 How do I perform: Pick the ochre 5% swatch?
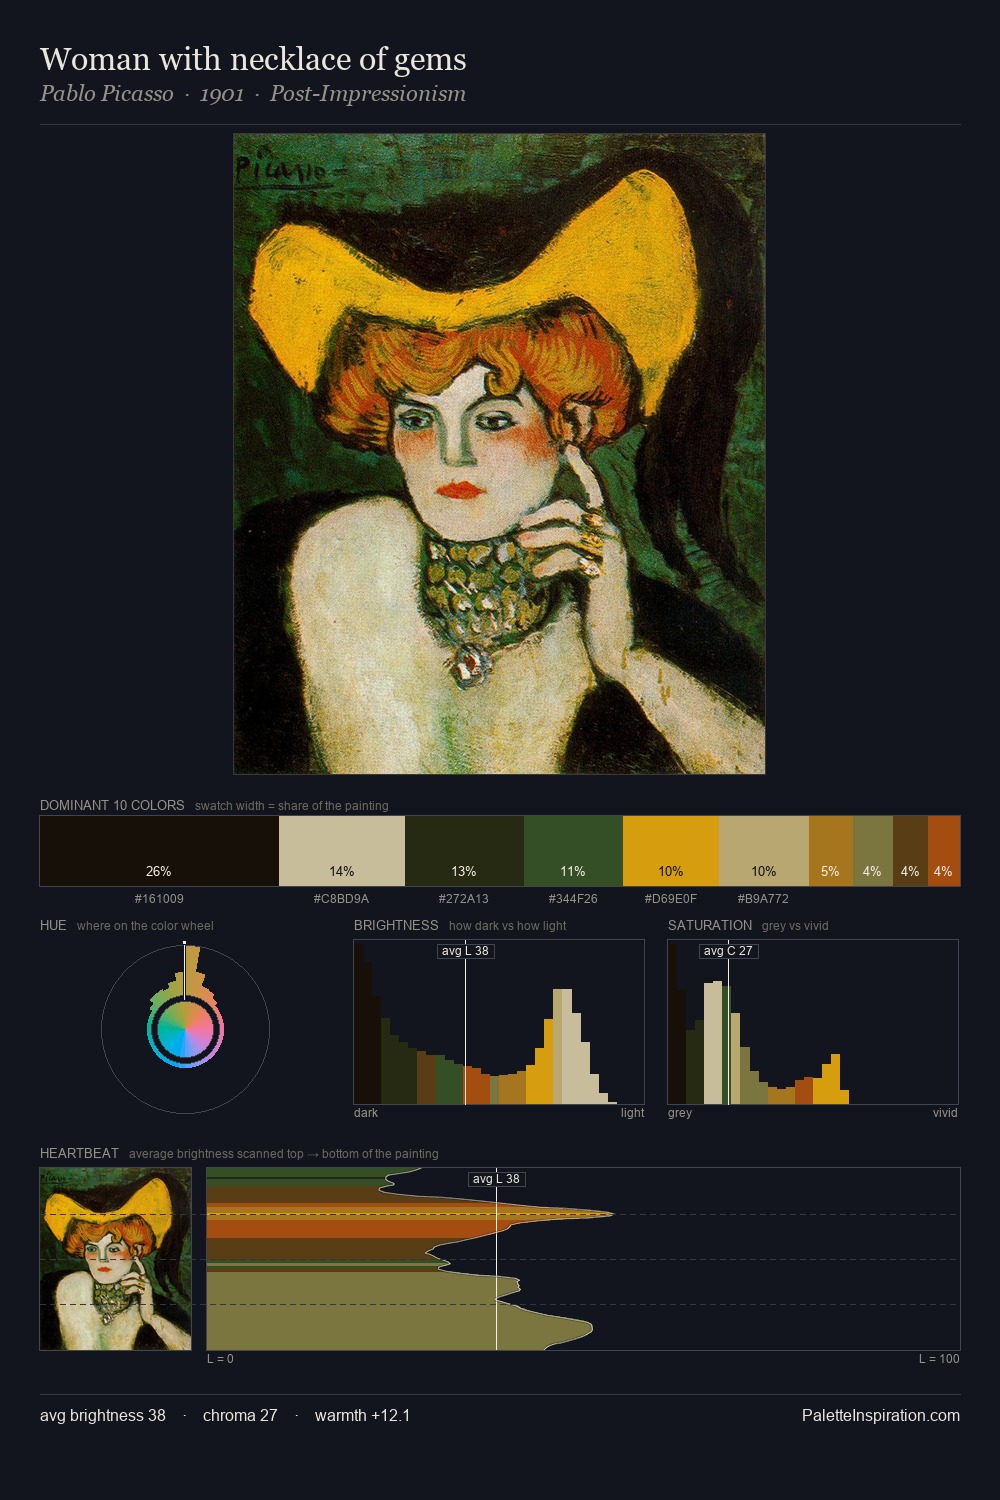click(x=831, y=851)
